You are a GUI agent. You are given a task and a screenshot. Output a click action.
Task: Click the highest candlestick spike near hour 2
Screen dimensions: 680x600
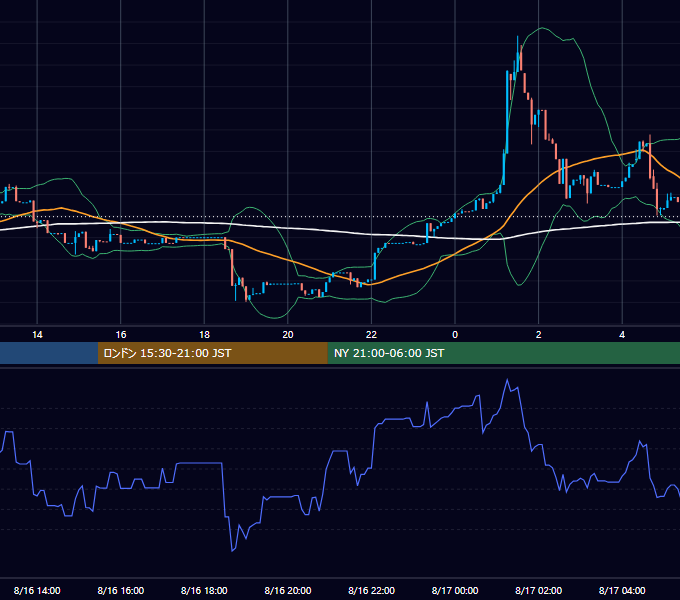pos(517,53)
